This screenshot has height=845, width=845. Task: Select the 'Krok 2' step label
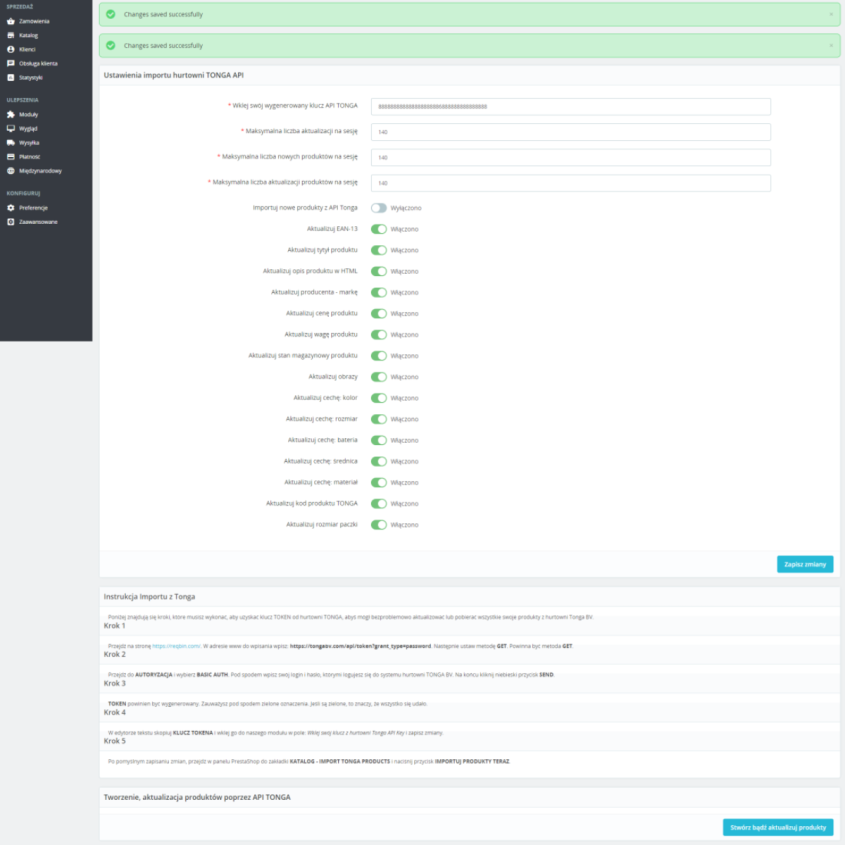point(114,654)
